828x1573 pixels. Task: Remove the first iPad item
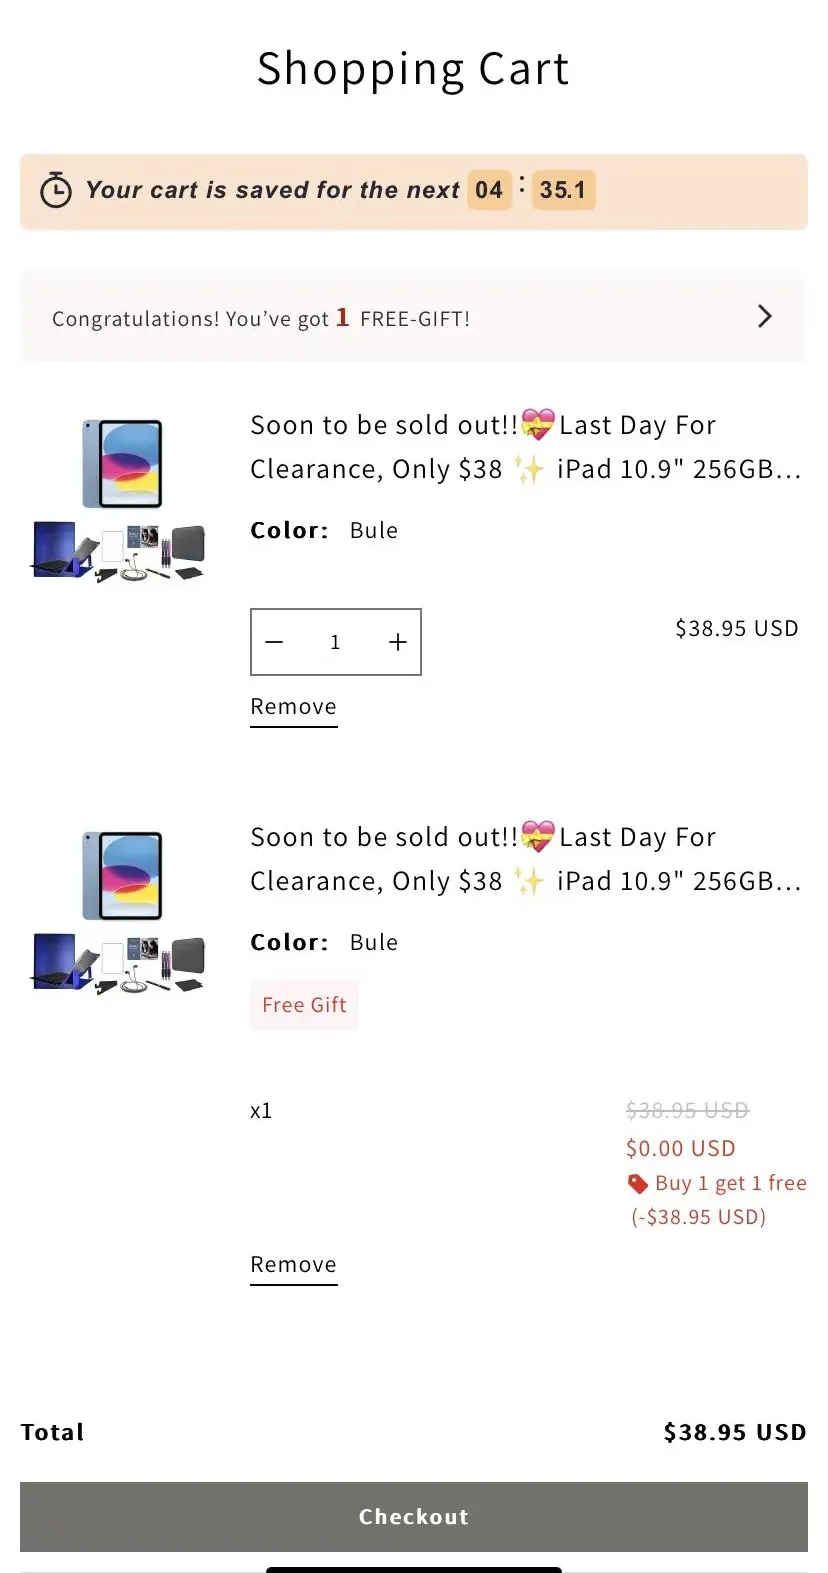coord(293,708)
